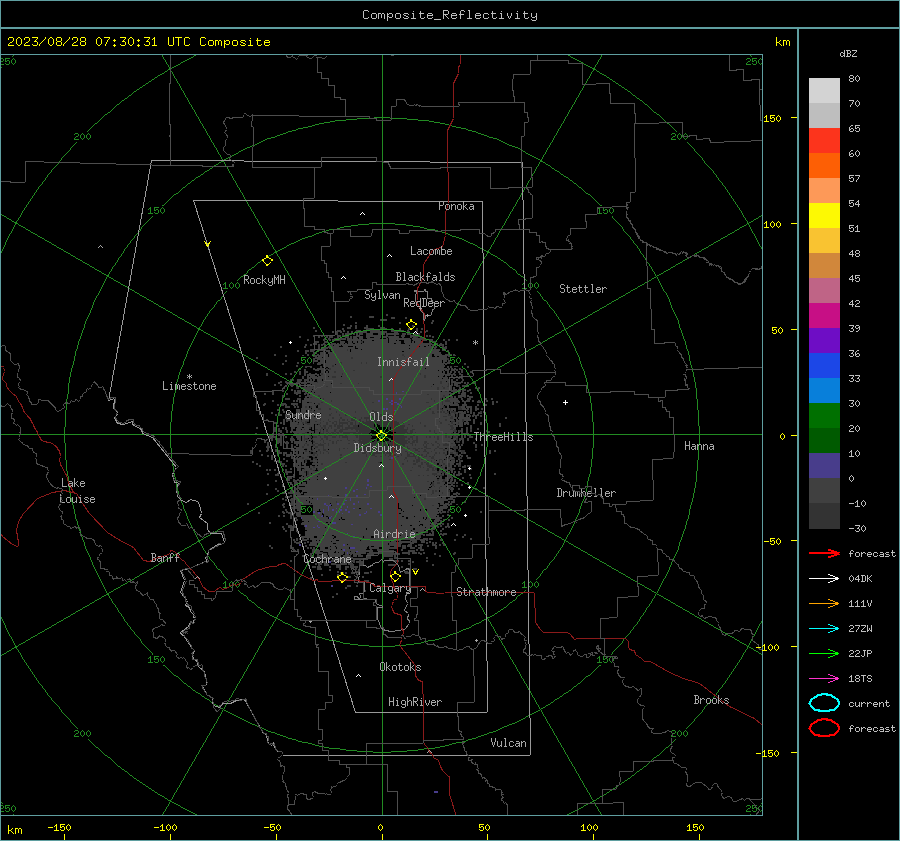Click the Composite_Reflectivity title text
The image size is (900, 841).
click(x=449, y=15)
